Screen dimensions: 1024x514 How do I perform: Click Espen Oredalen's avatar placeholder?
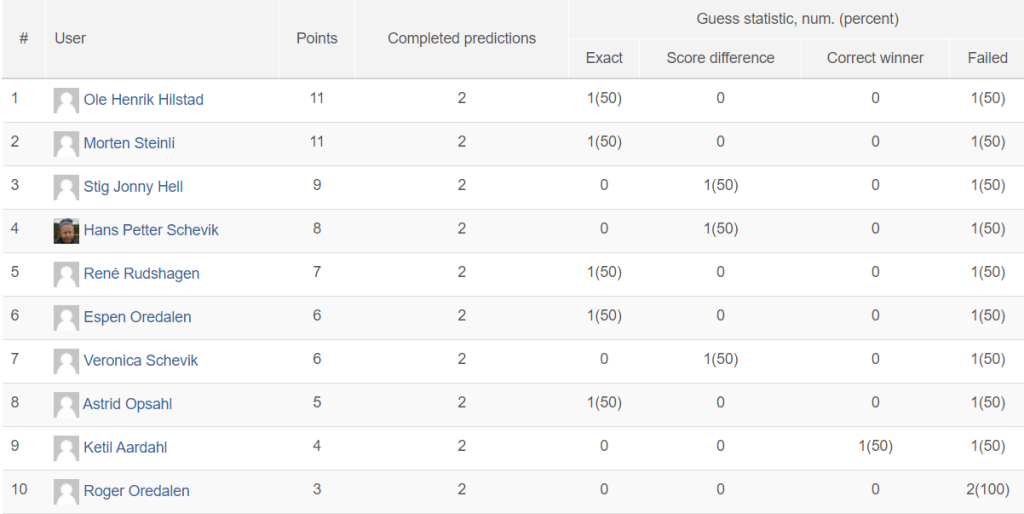66,318
